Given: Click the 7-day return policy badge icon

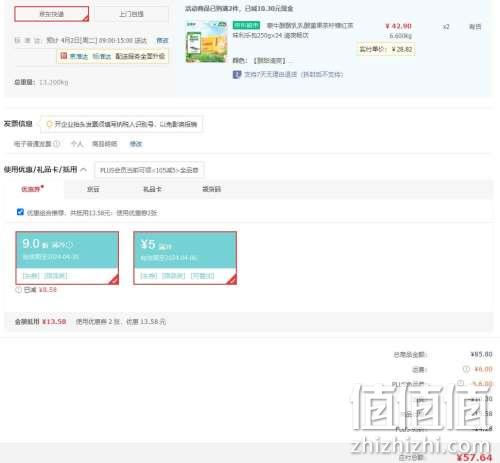Looking at the screenshot, I should tap(237, 74).
